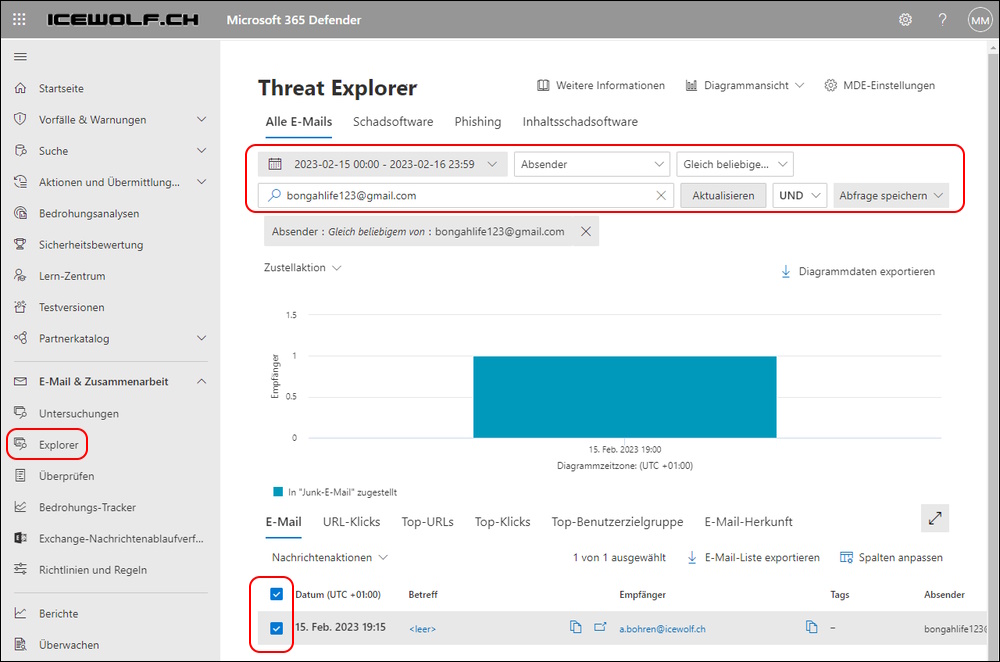Collapse navigation with hamburger icon
1000x662 pixels.
tap(20, 57)
